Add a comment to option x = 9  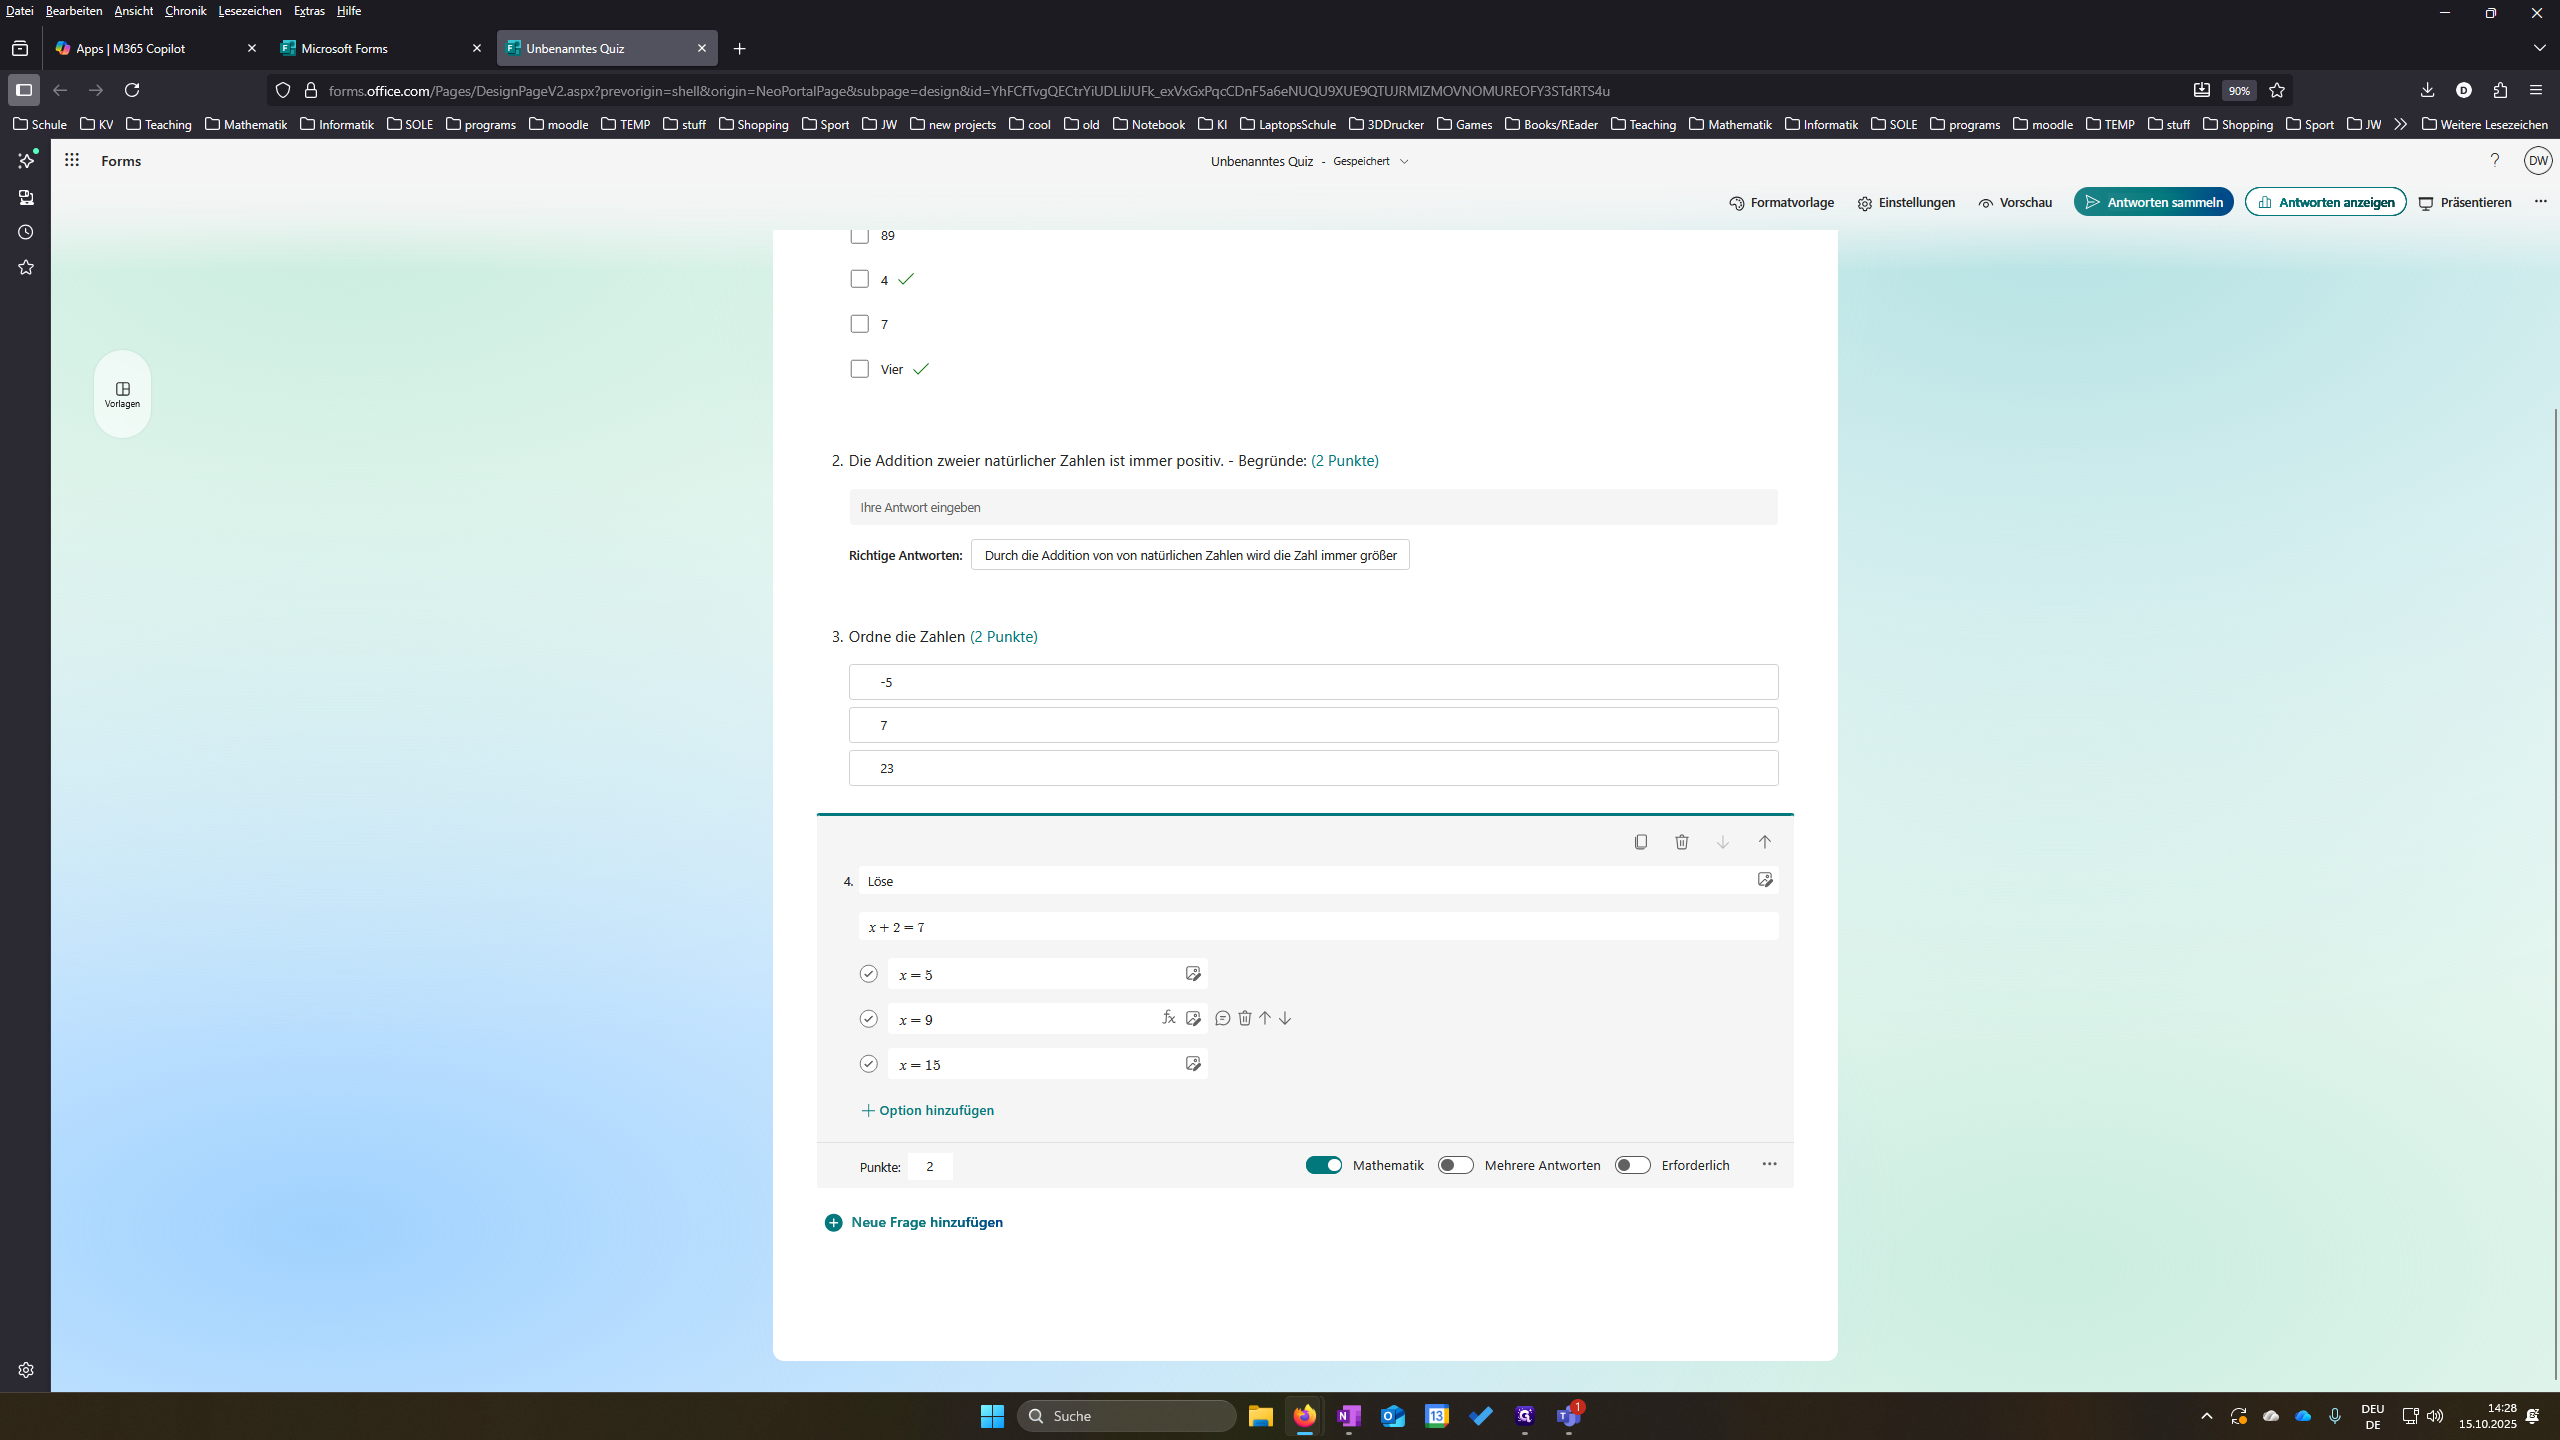(1222, 1018)
